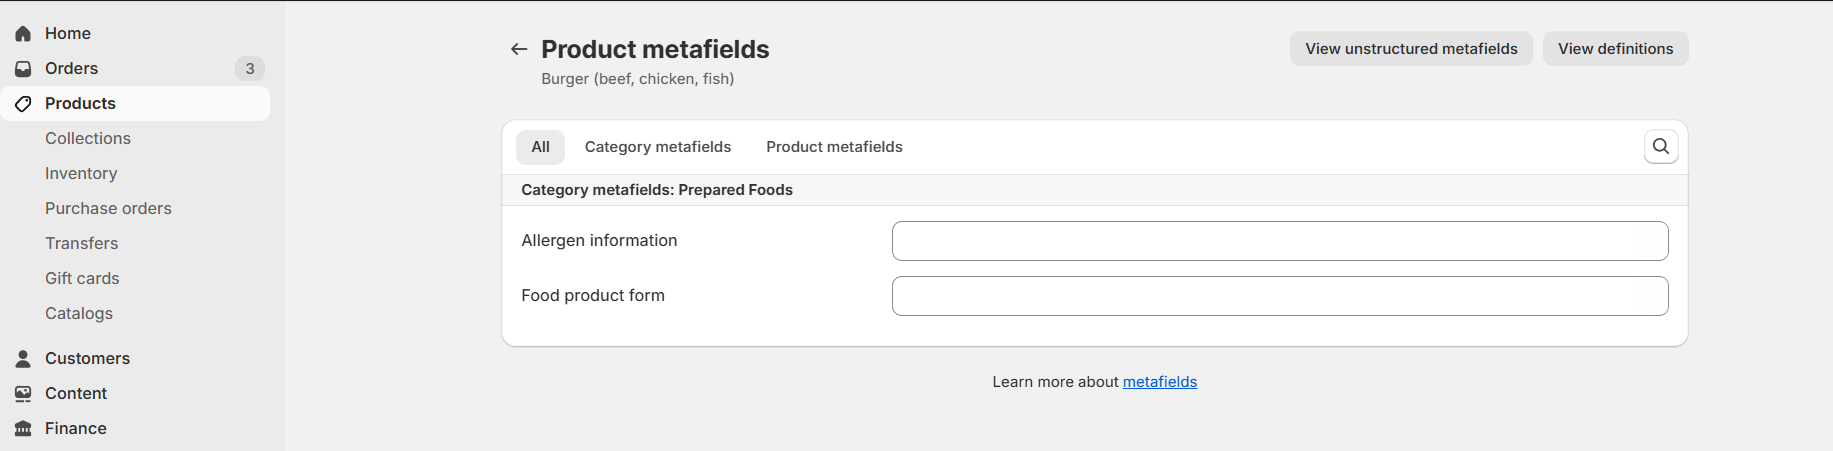Select the All tab
The image size is (1833, 451).
pyautogui.click(x=541, y=147)
